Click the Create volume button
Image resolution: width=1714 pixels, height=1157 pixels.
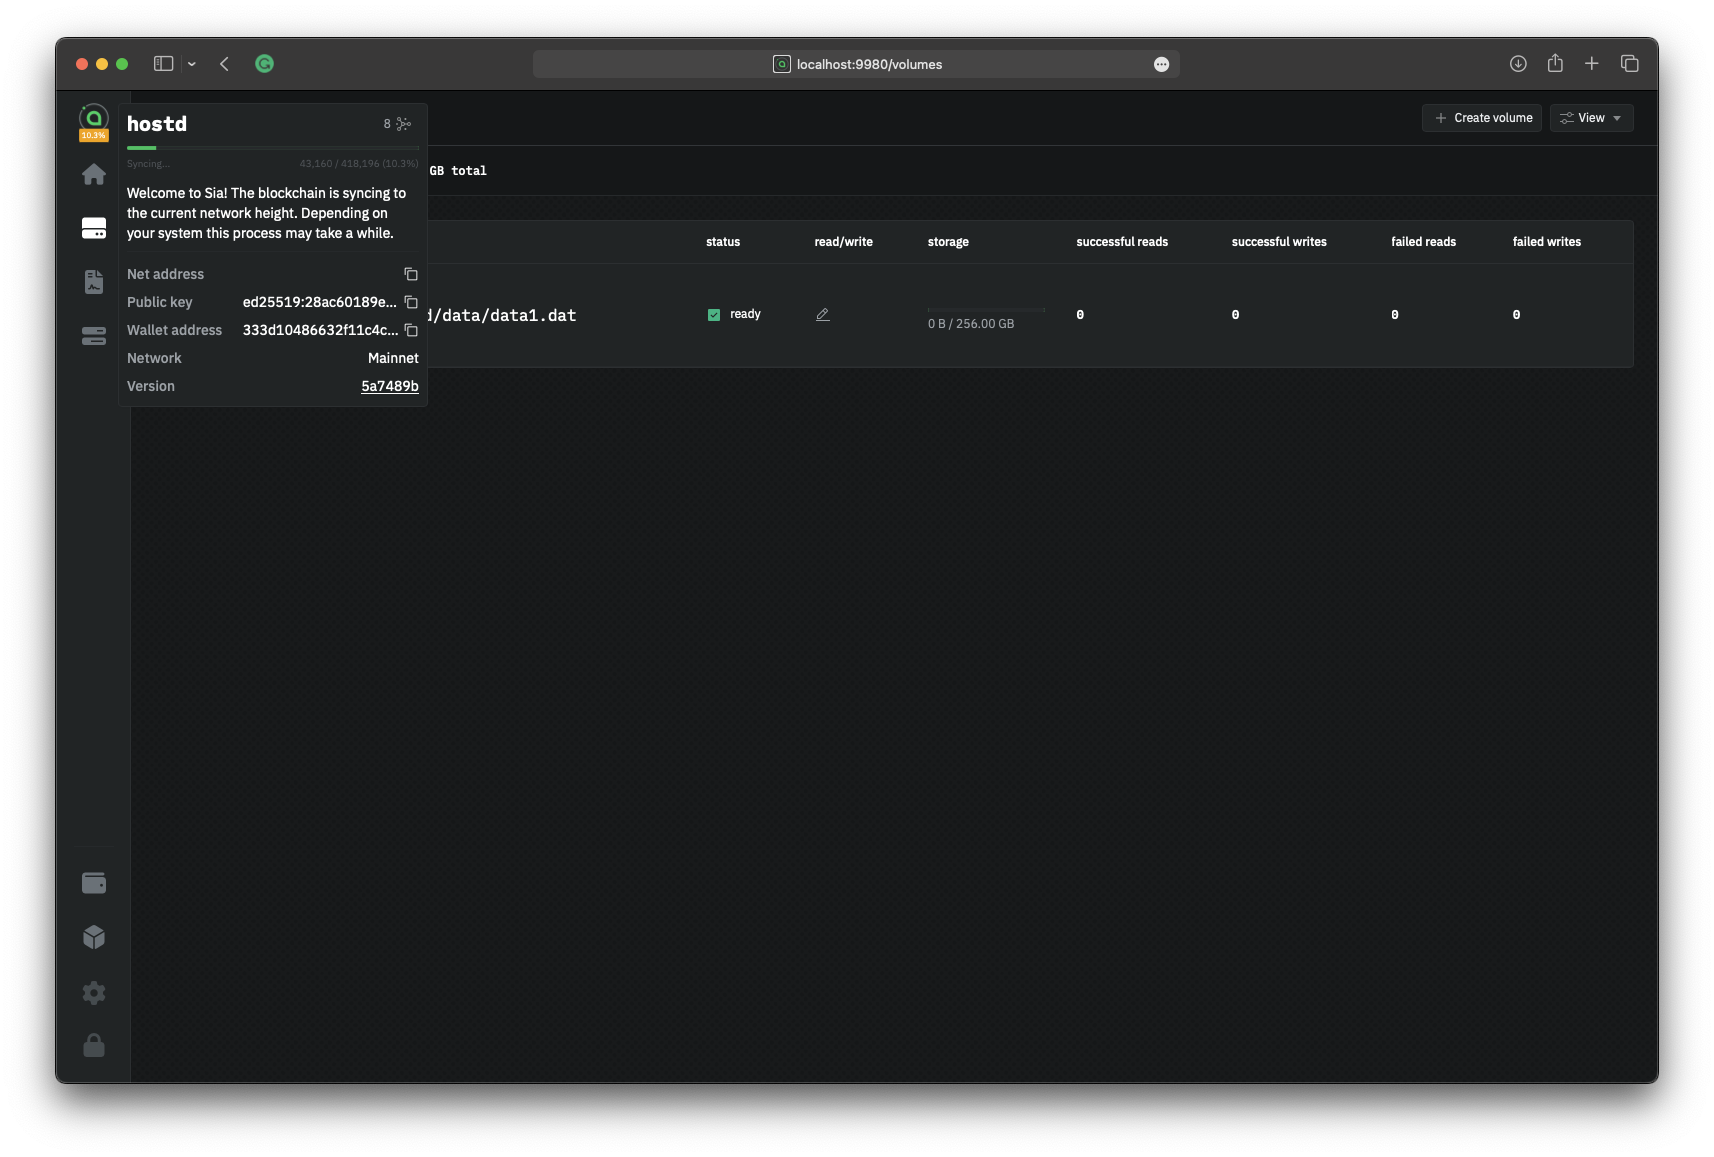tap(1482, 118)
